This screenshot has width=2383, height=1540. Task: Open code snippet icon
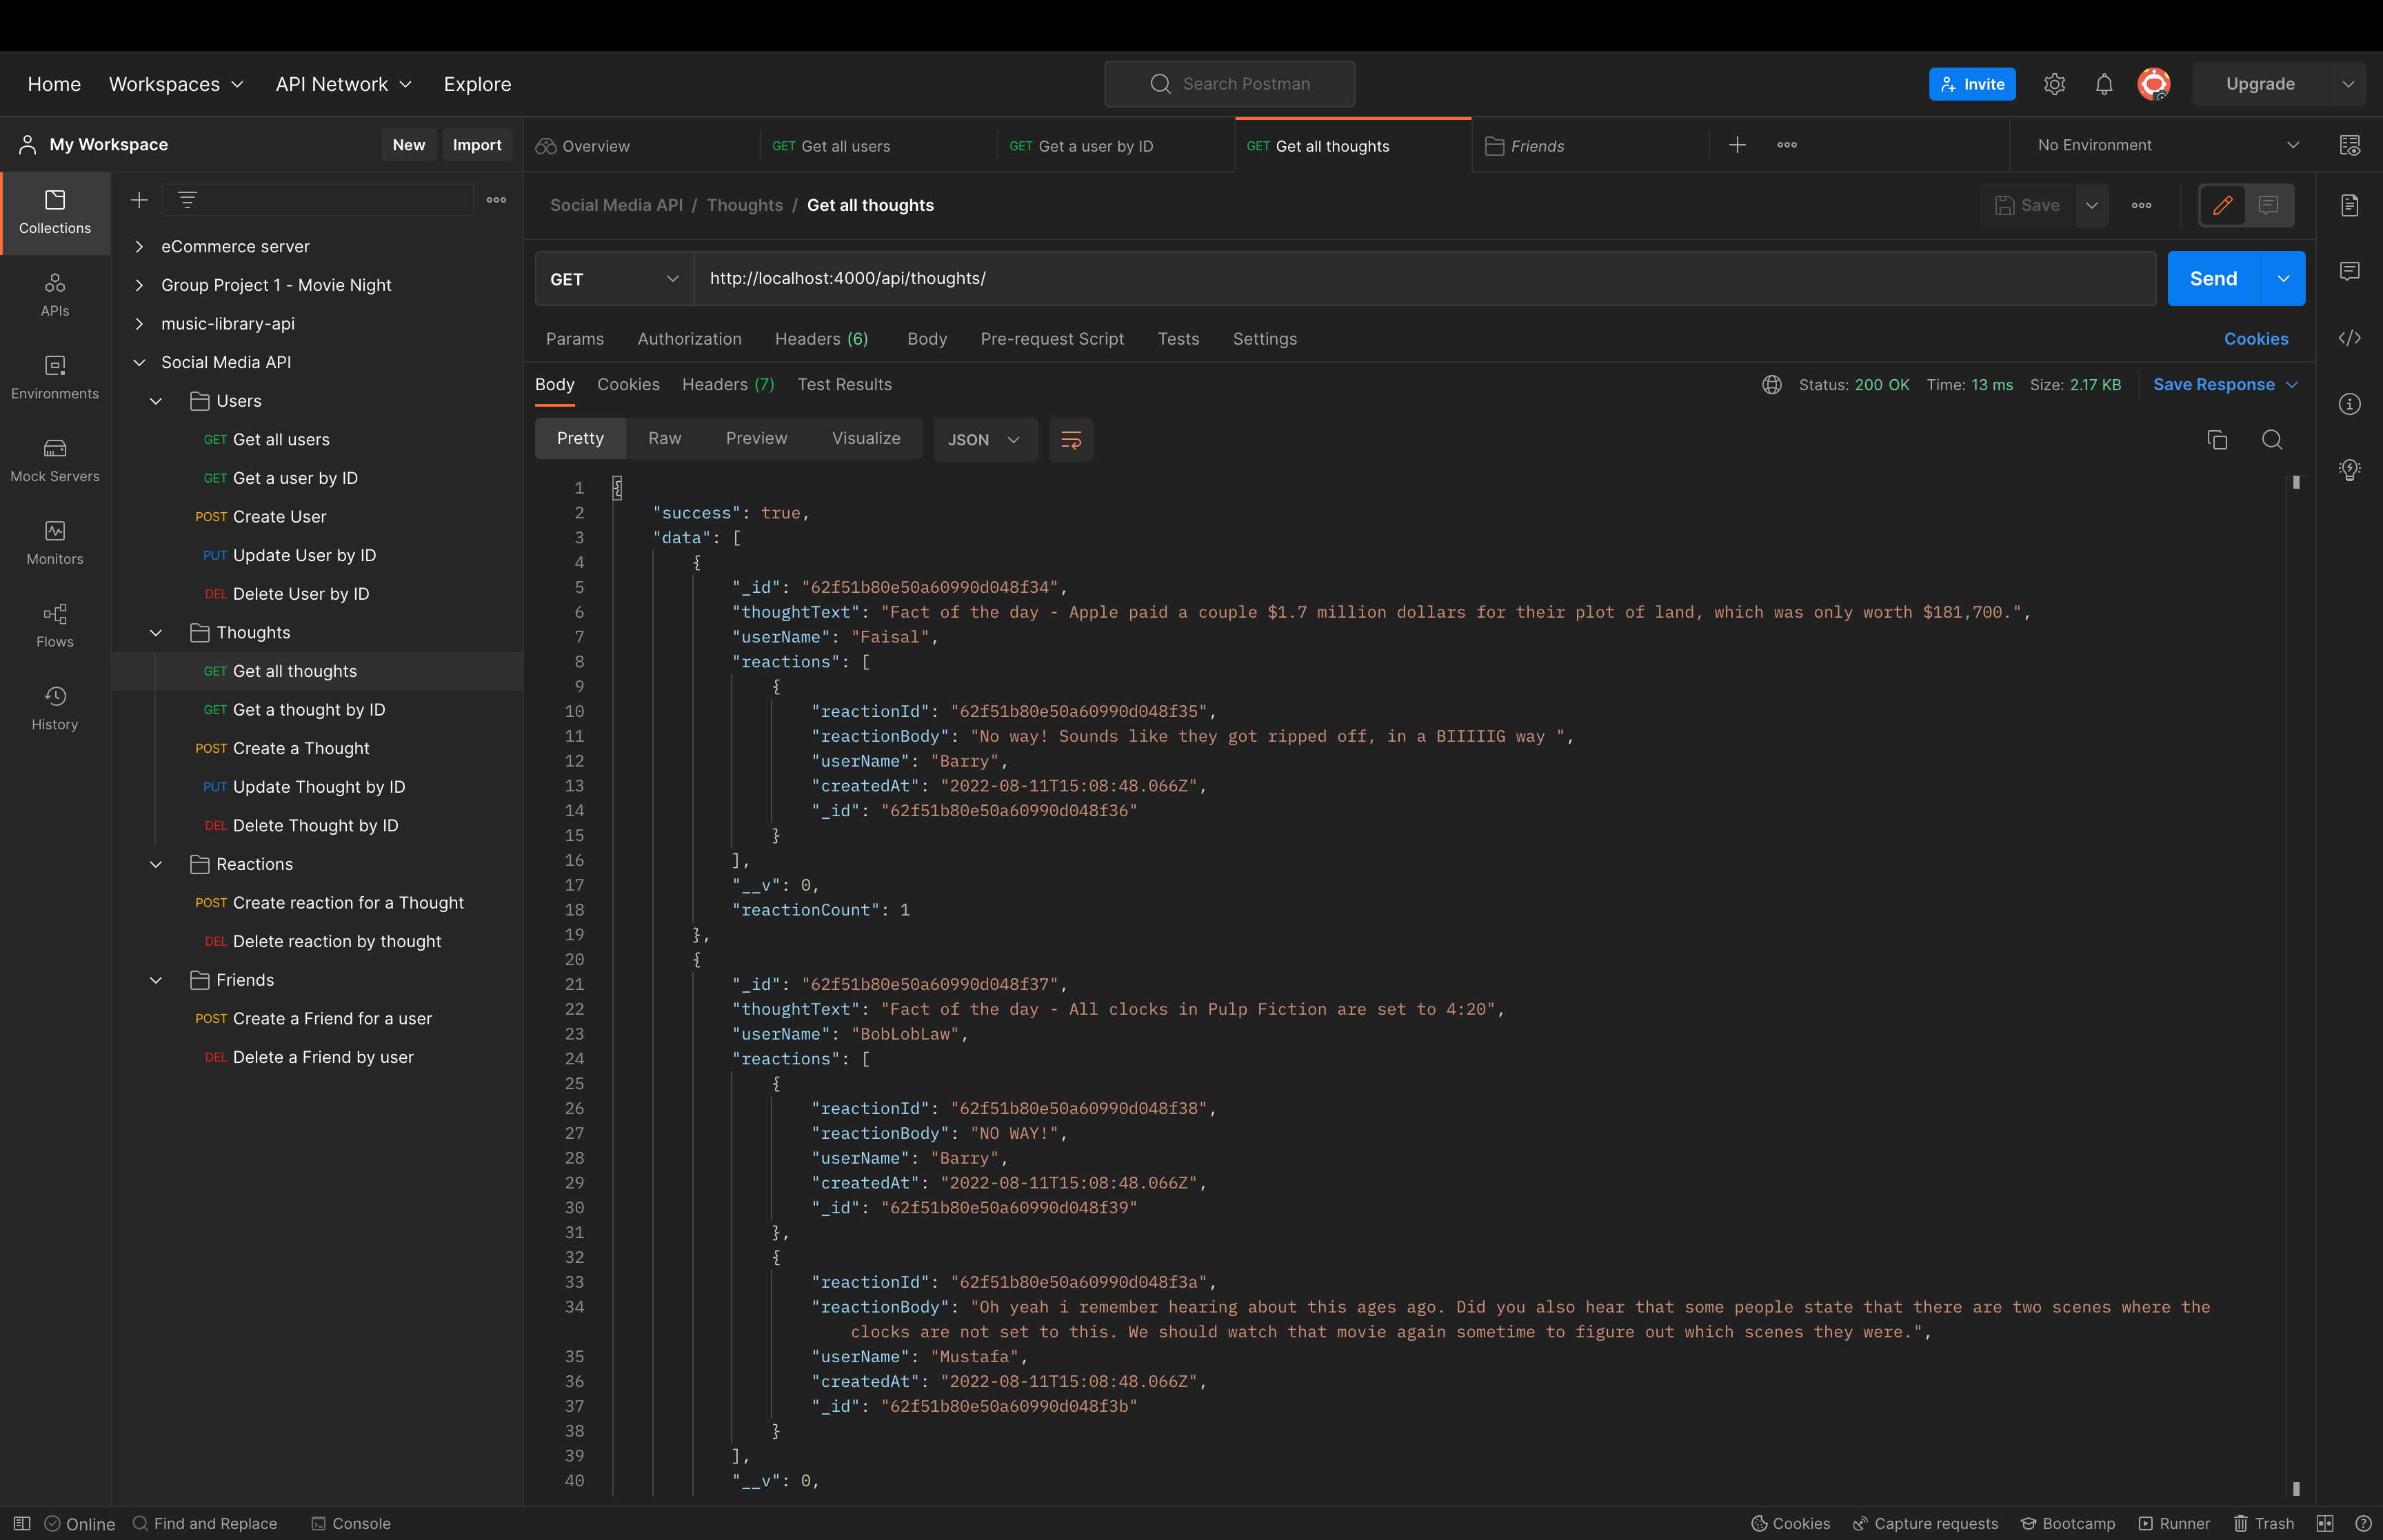[x=2349, y=338]
